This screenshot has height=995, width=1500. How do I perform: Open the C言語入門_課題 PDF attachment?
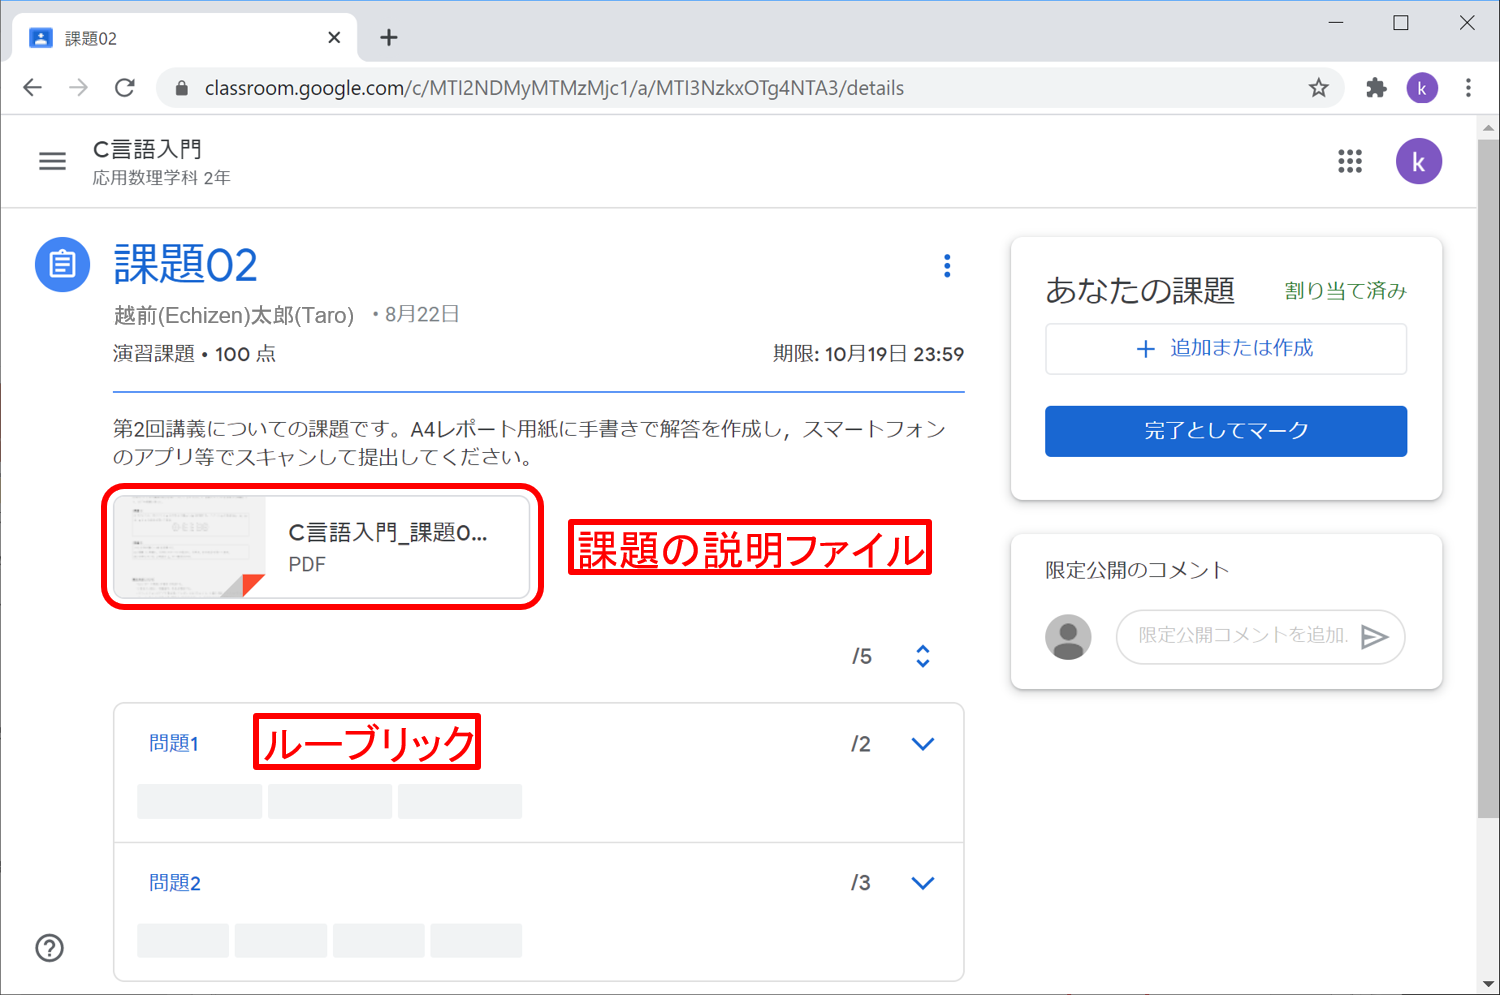[x=322, y=547]
